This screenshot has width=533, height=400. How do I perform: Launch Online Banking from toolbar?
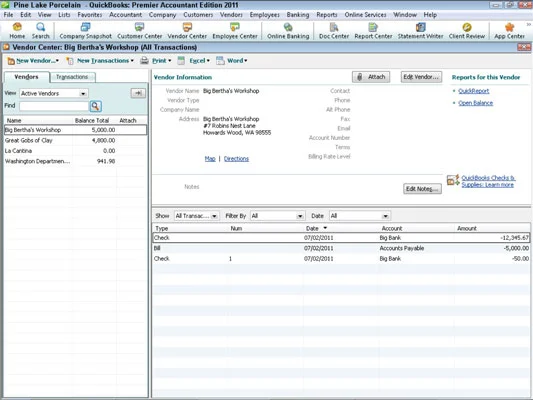point(288,31)
